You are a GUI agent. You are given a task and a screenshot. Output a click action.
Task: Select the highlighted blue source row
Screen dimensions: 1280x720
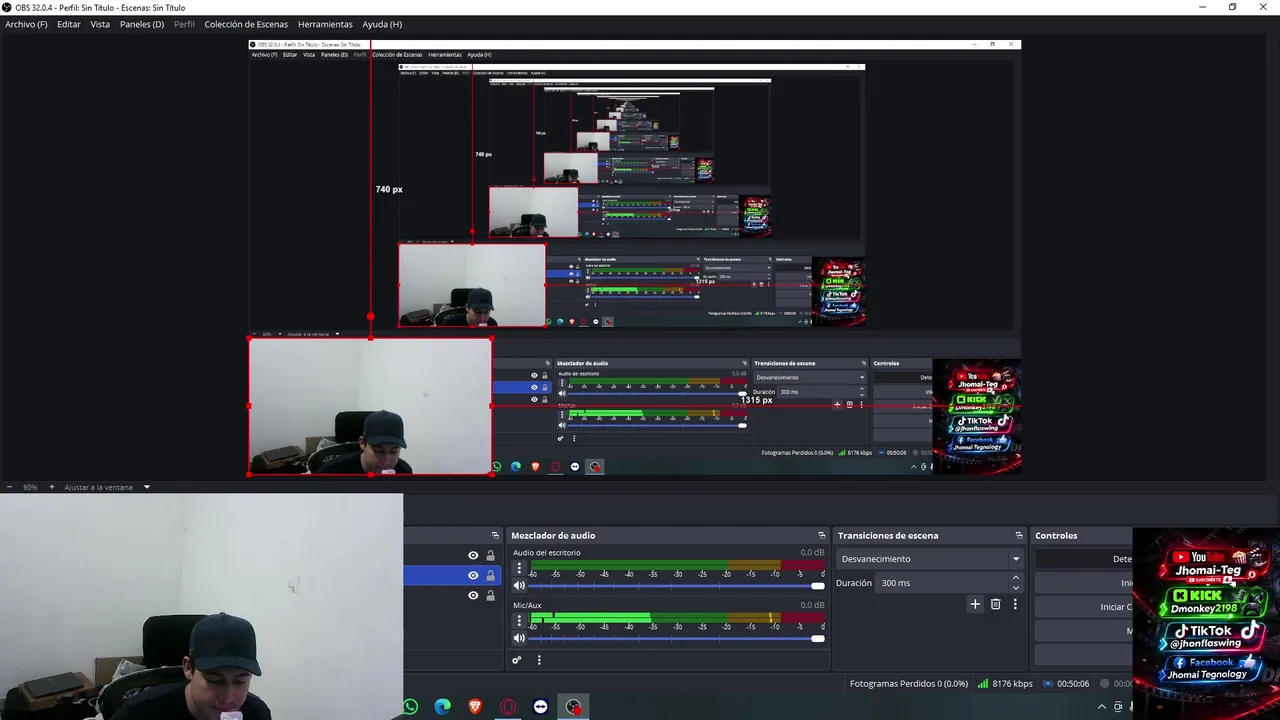click(x=452, y=575)
